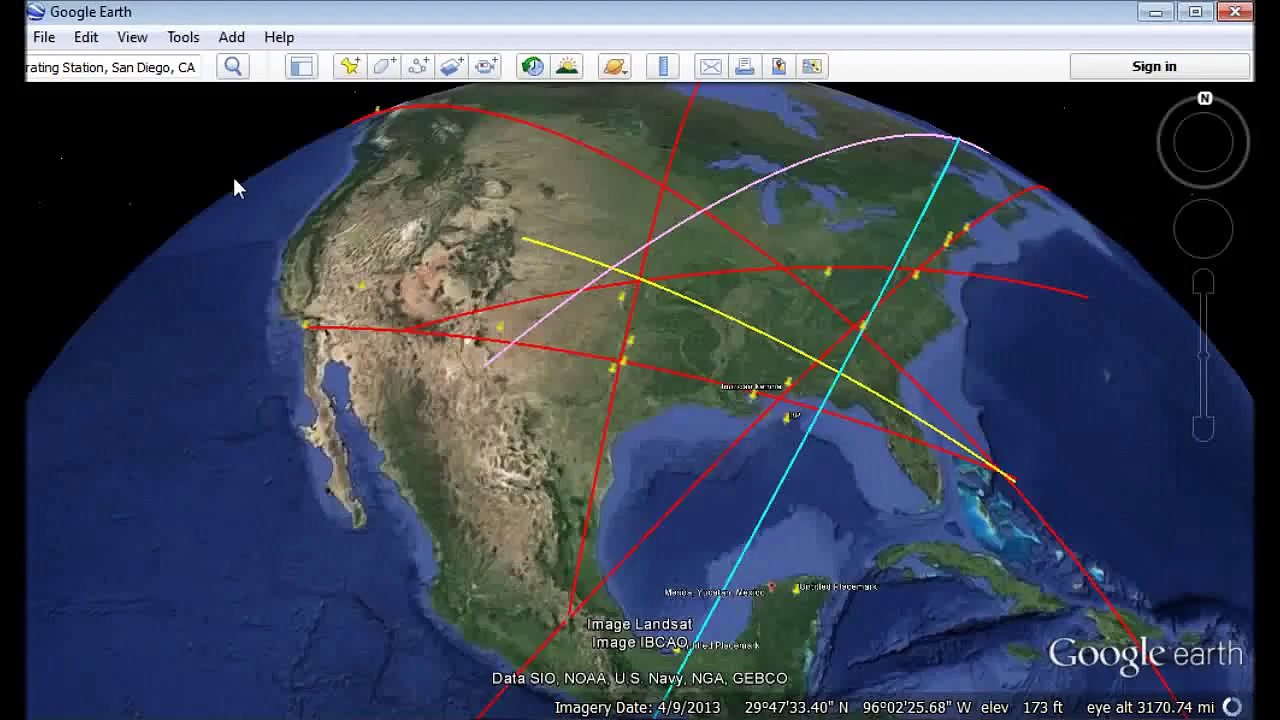The width and height of the screenshot is (1280, 720).
Task: Click the elev 173 ft readout
Action: point(1022,707)
